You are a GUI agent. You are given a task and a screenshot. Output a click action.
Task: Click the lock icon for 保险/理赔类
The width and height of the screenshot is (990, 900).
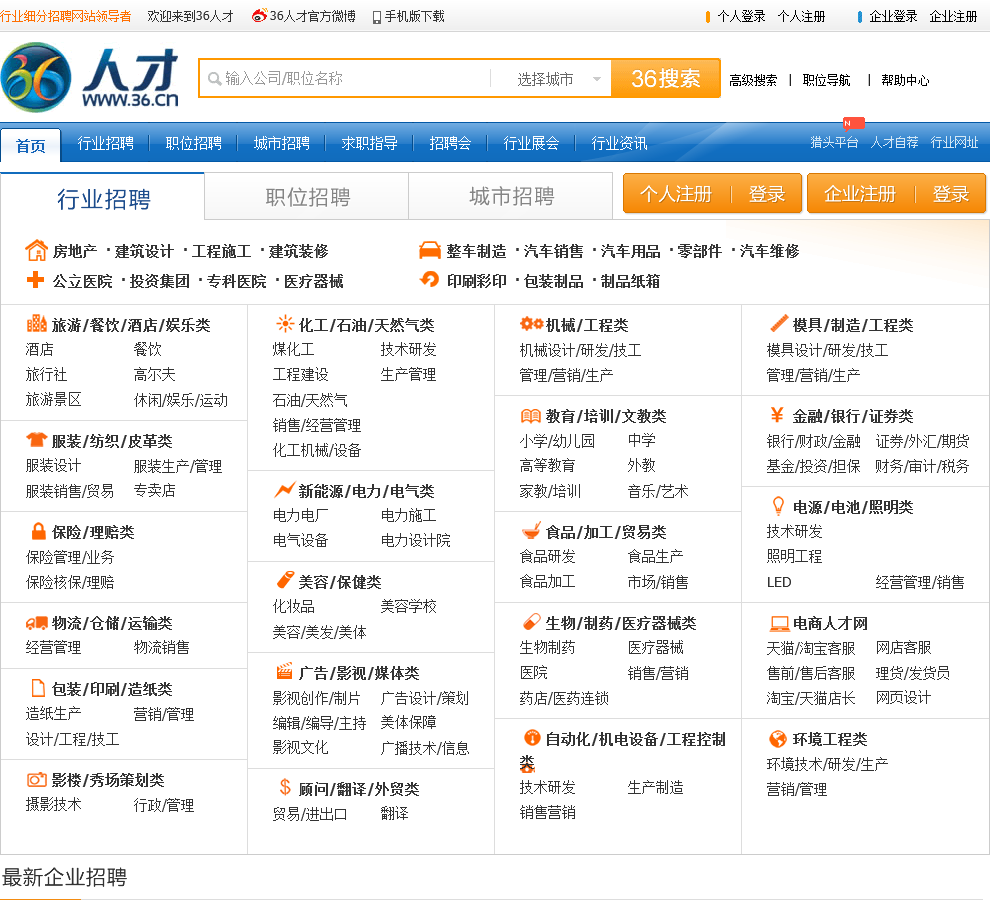click(38, 531)
